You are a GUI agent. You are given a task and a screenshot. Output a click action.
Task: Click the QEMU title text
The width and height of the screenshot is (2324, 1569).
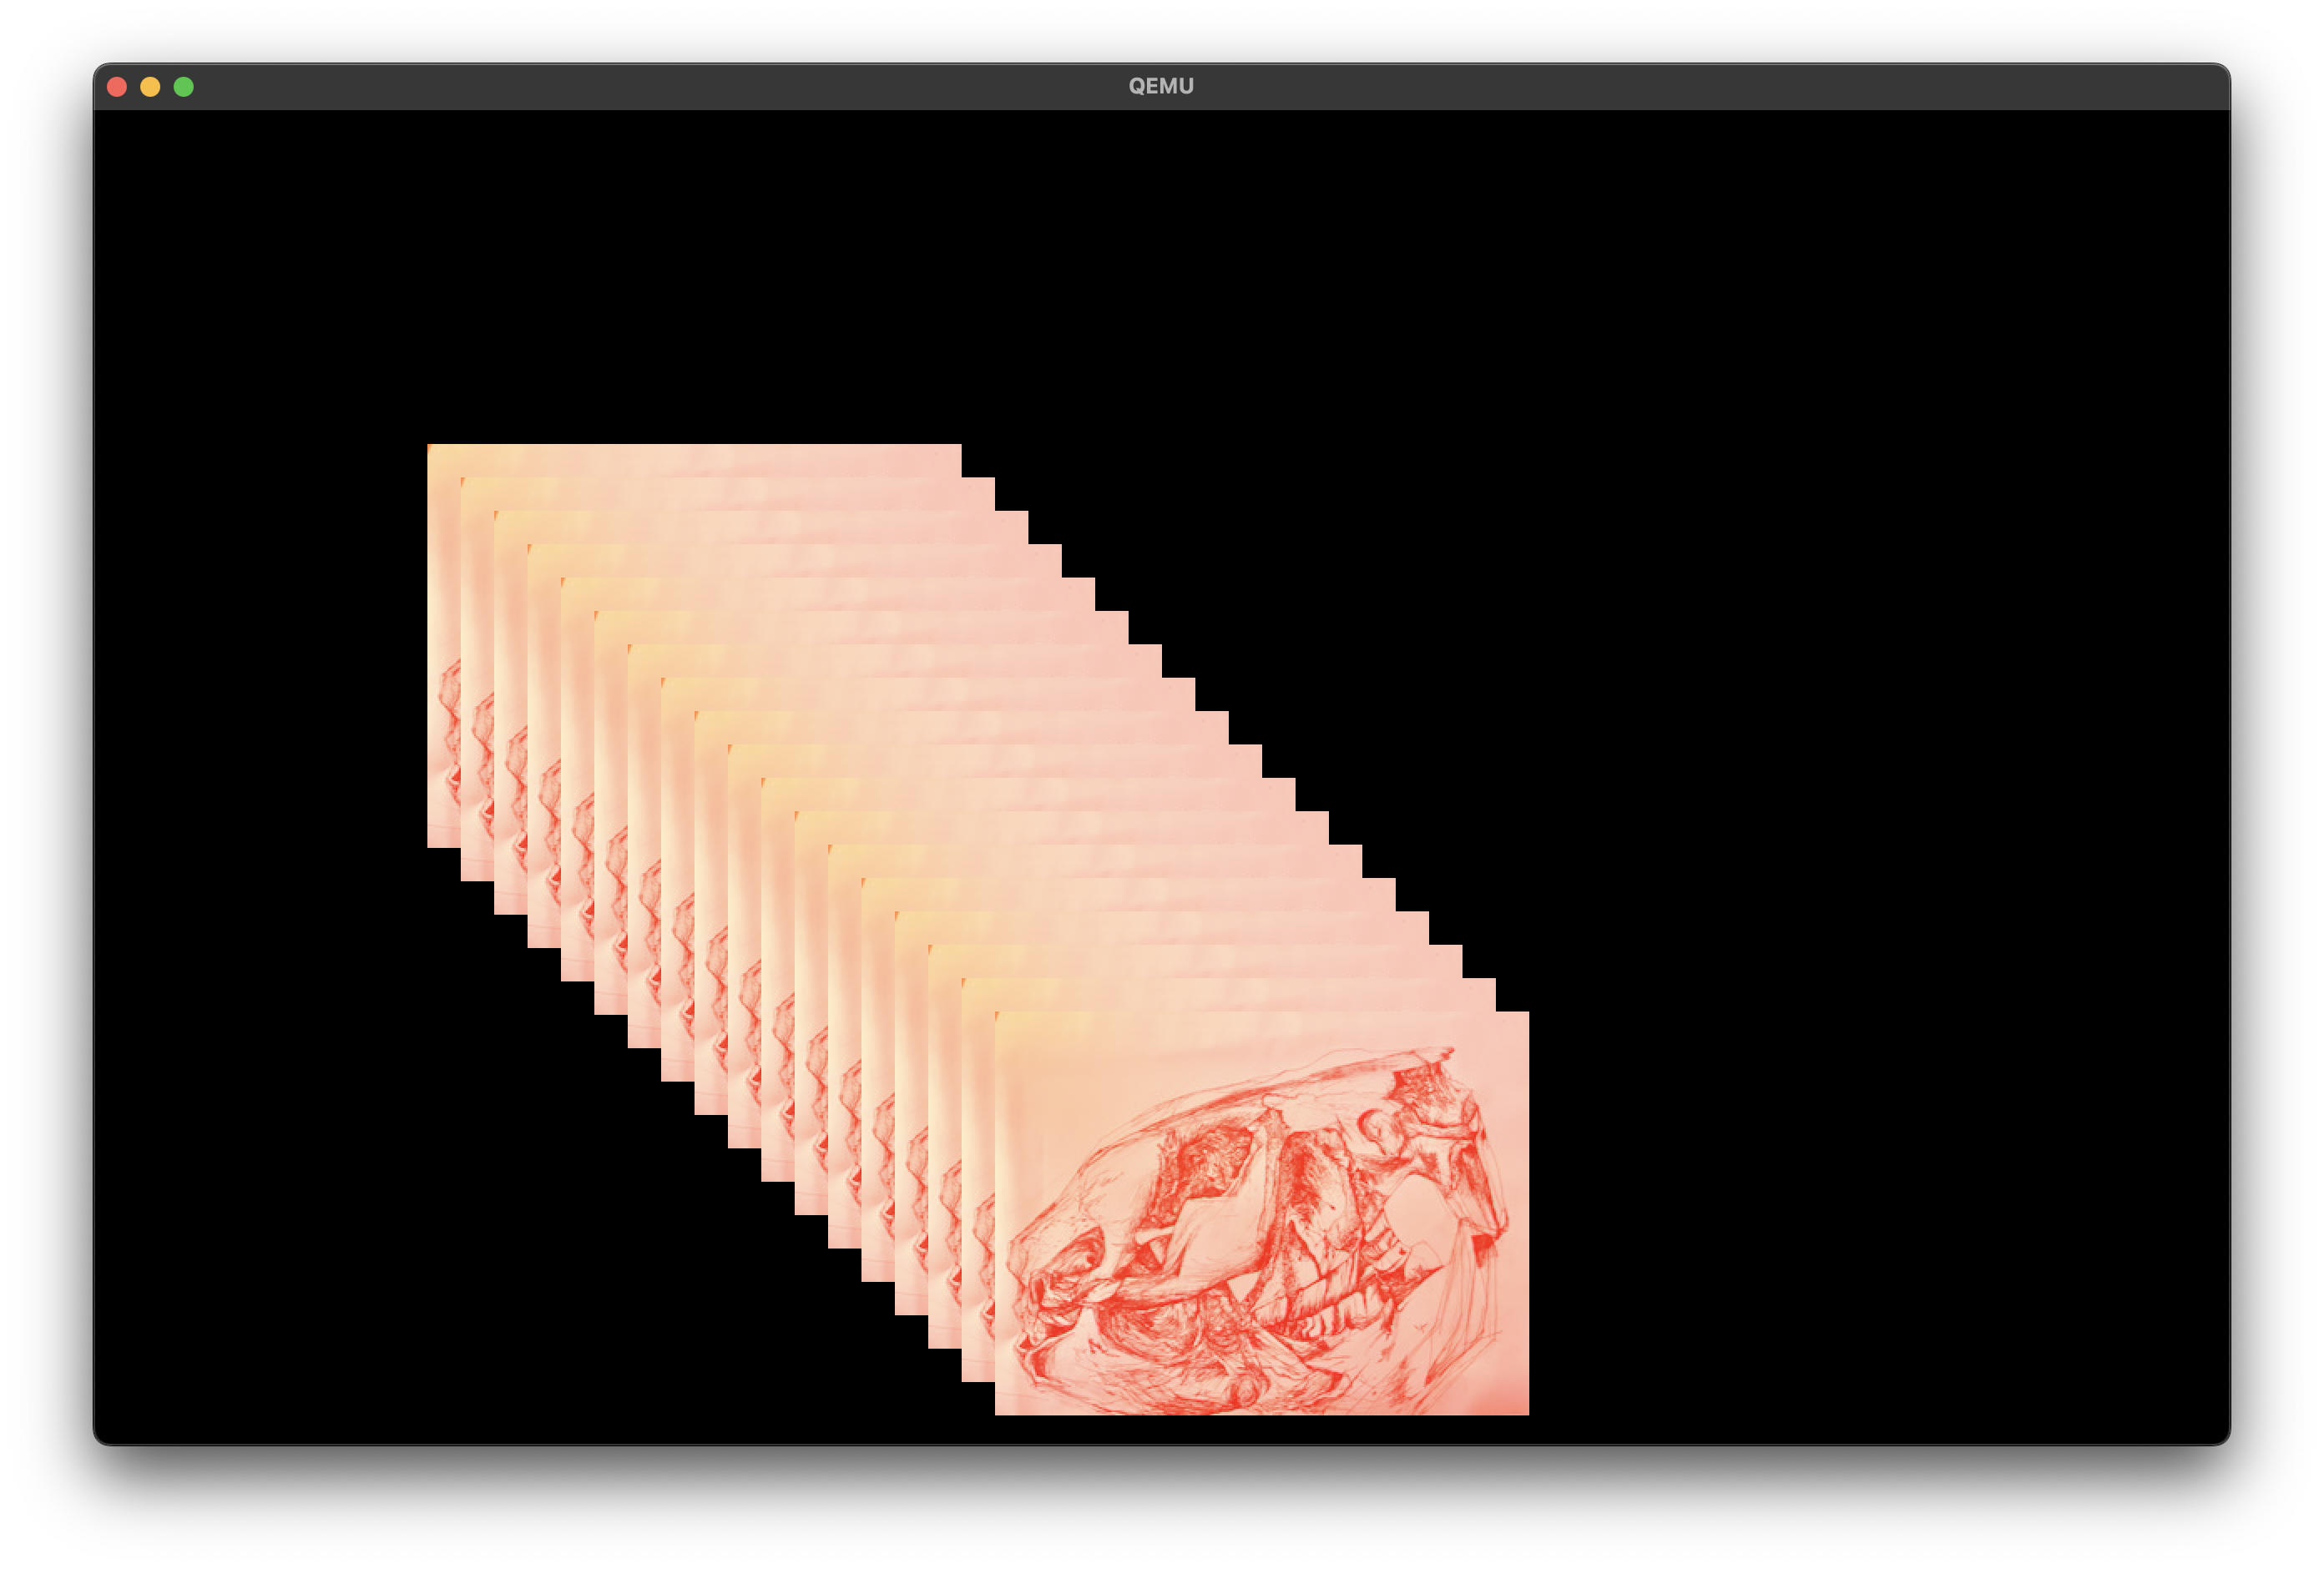[1160, 86]
